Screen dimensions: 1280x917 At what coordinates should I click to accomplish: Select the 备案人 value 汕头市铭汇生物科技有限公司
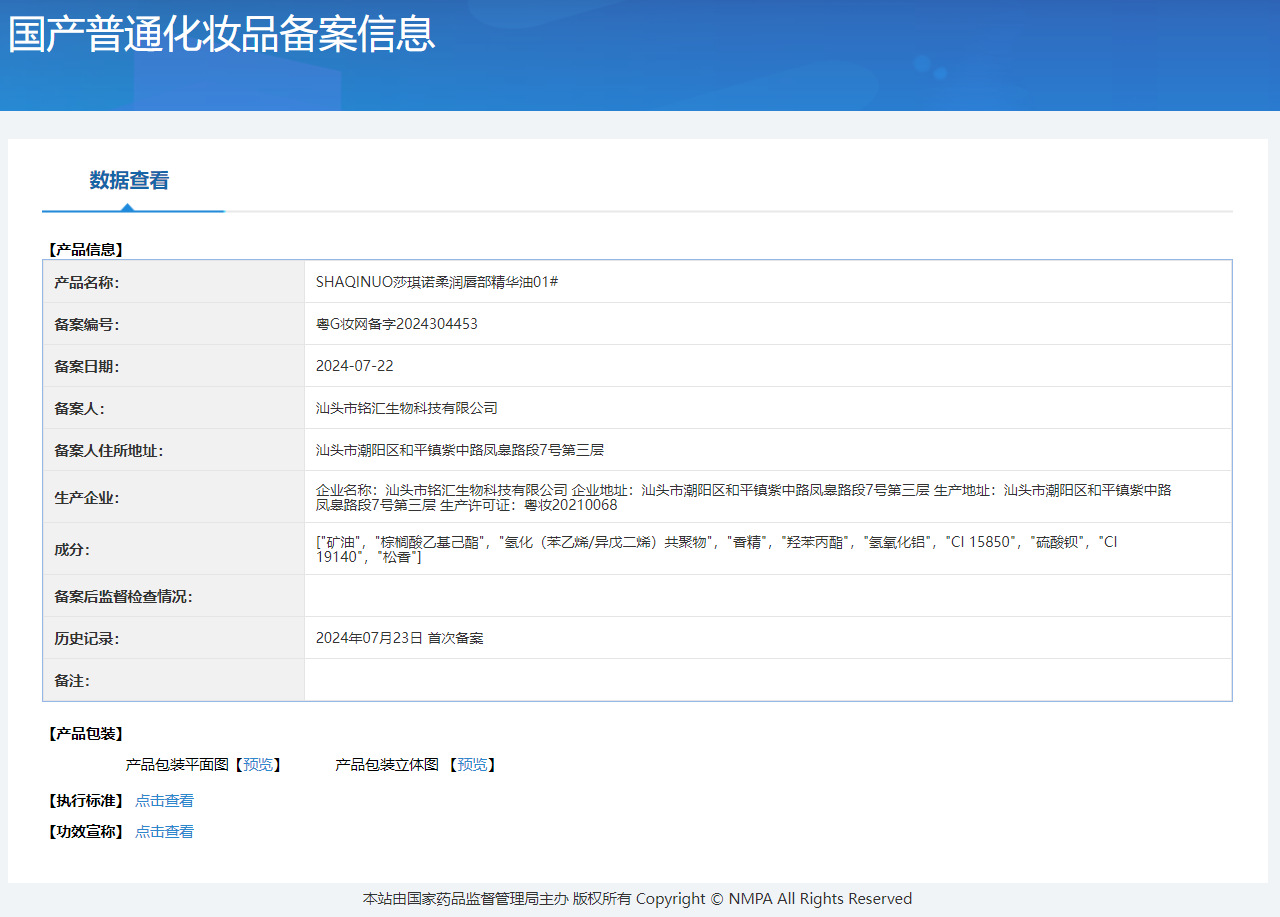(x=407, y=408)
